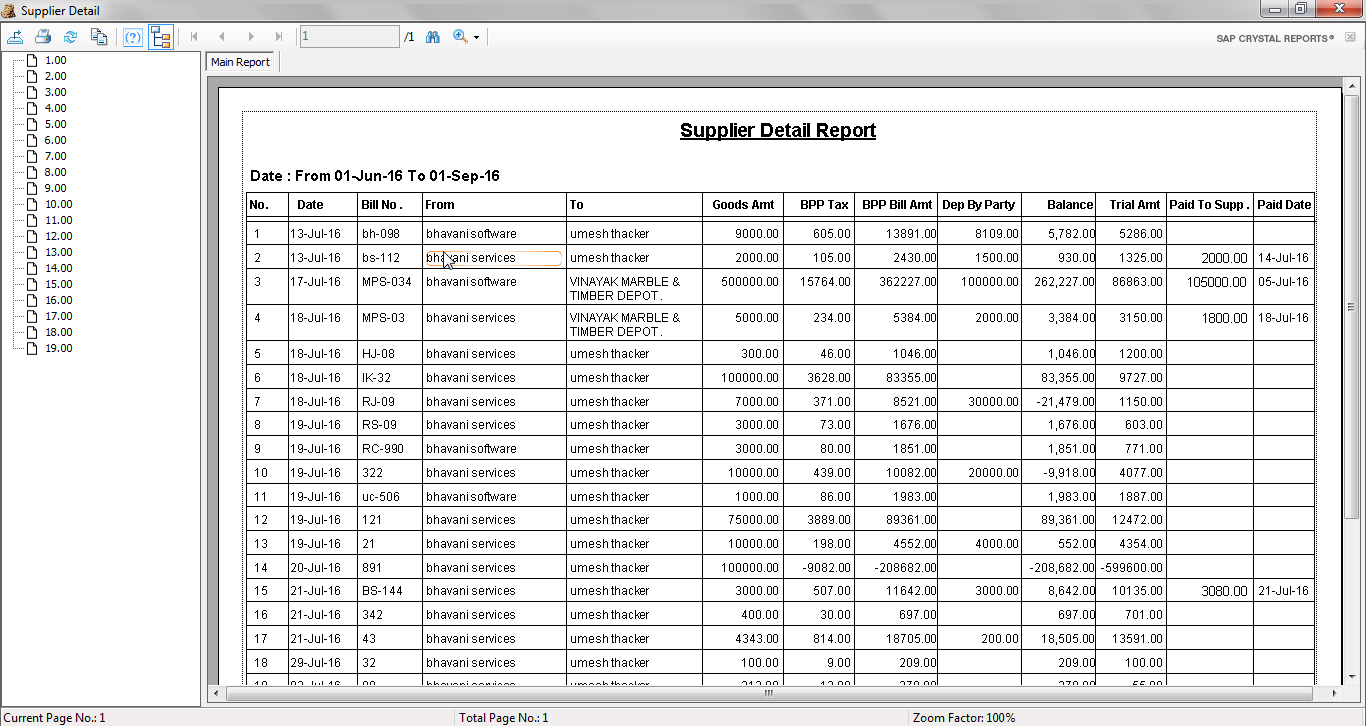The height and width of the screenshot is (726, 1366).
Task: Click bill number MPS-034 cell
Action: click(387, 282)
